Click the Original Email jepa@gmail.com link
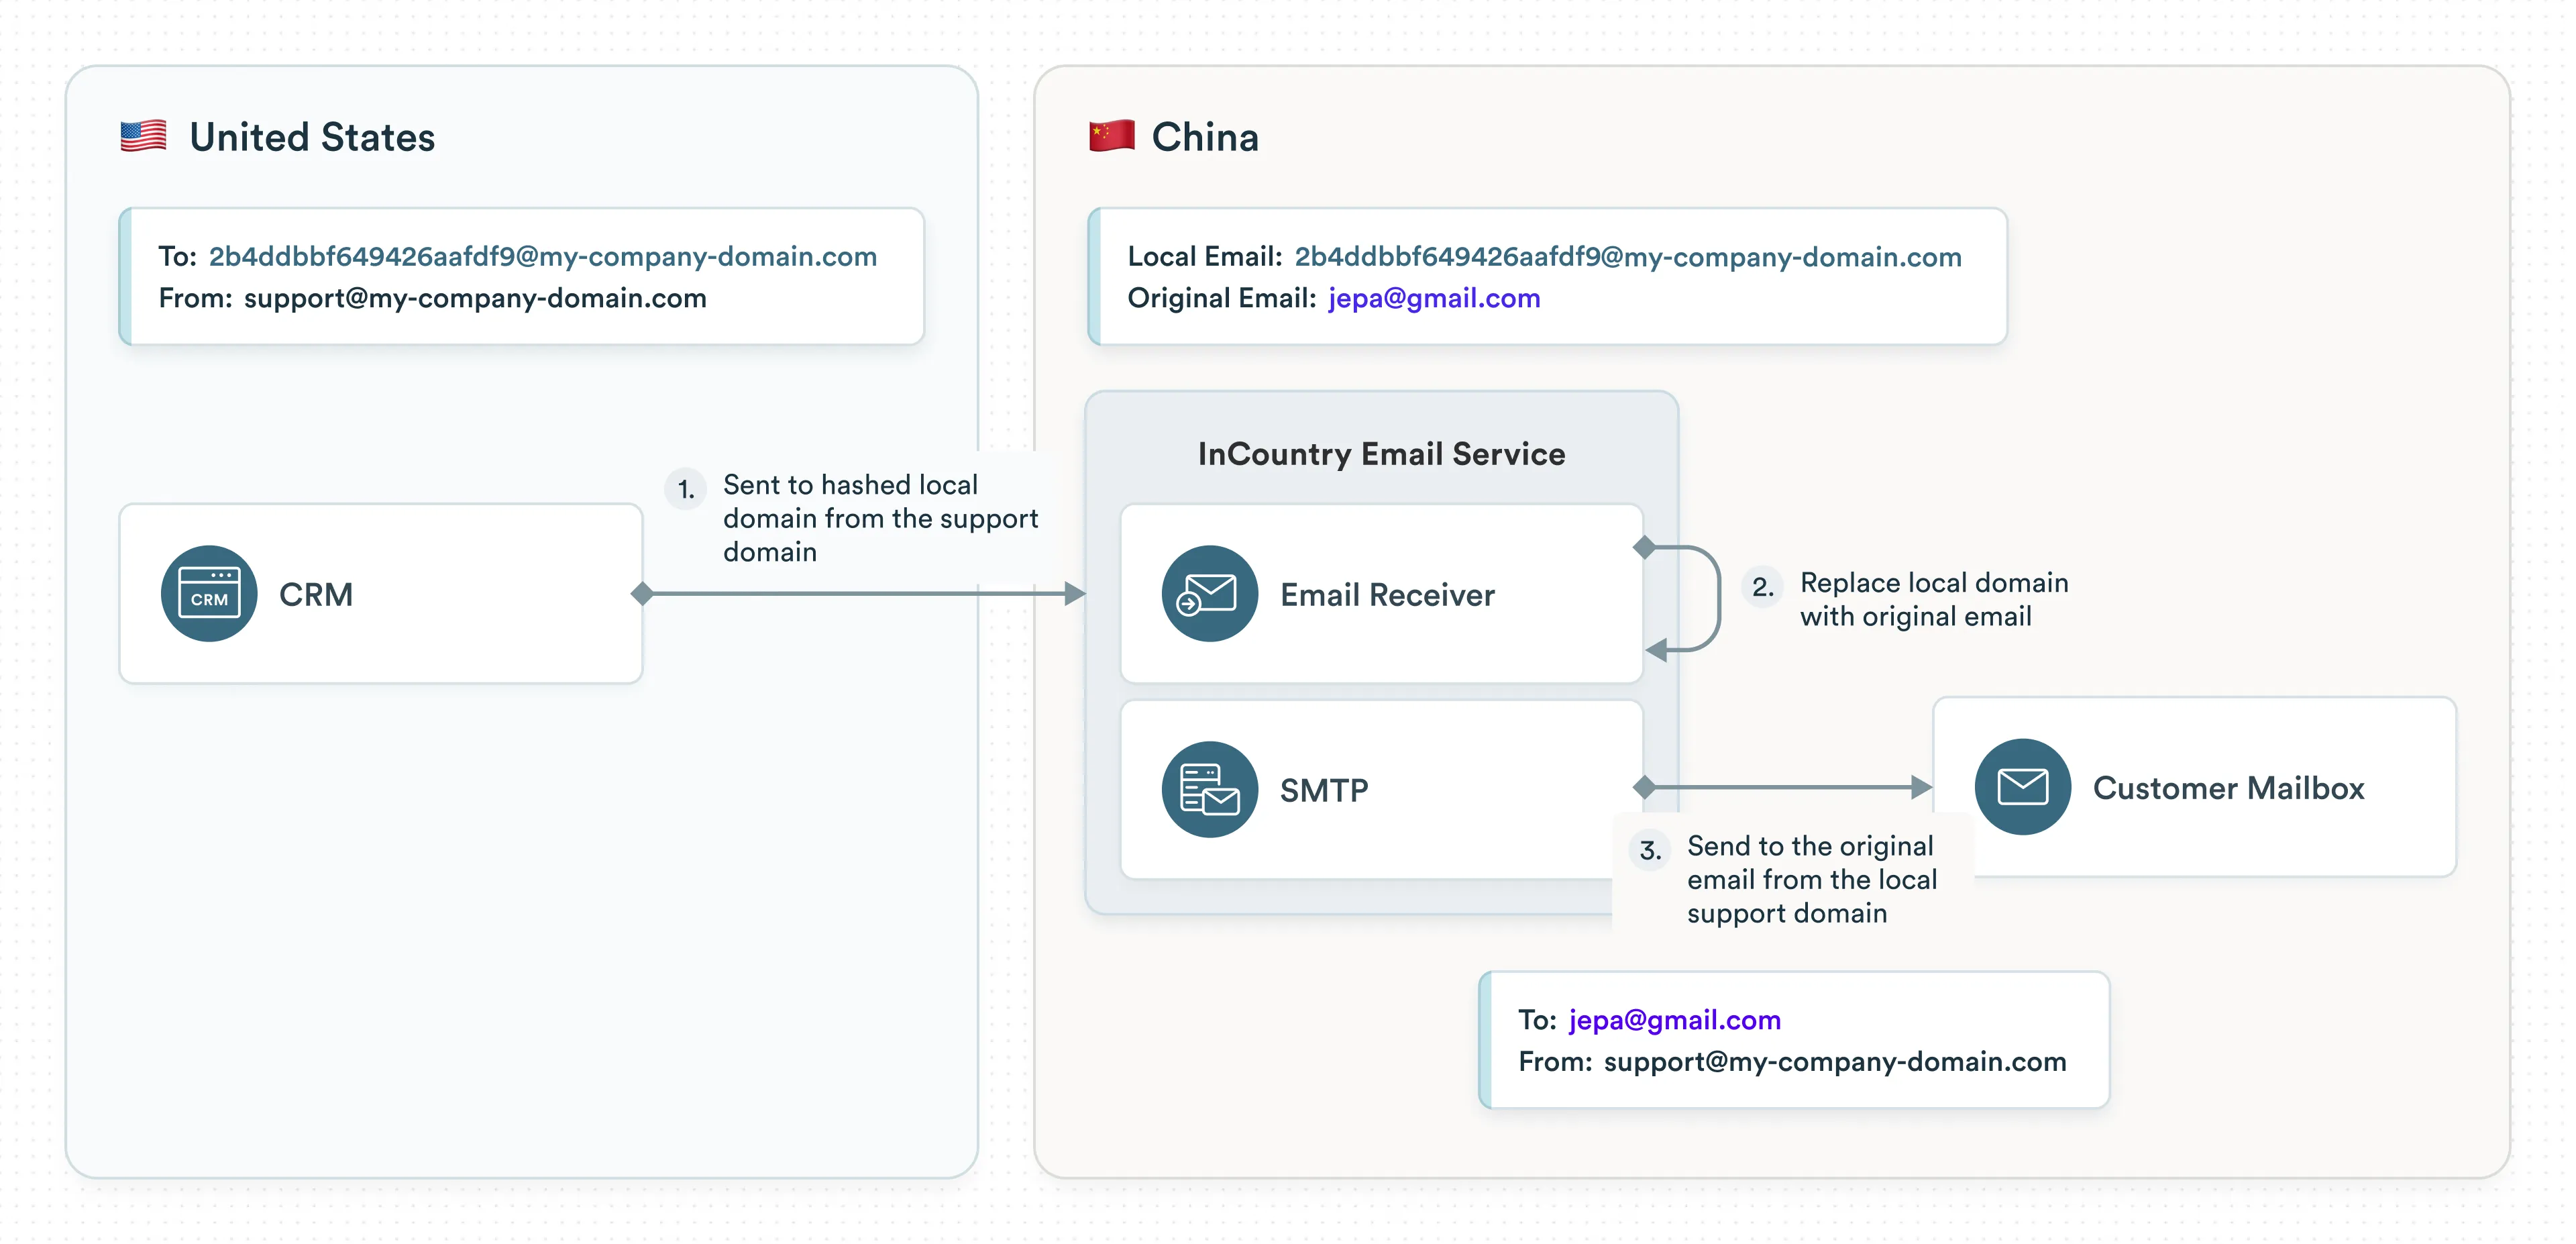The image size is (2576, 1244). (1433, 298)
